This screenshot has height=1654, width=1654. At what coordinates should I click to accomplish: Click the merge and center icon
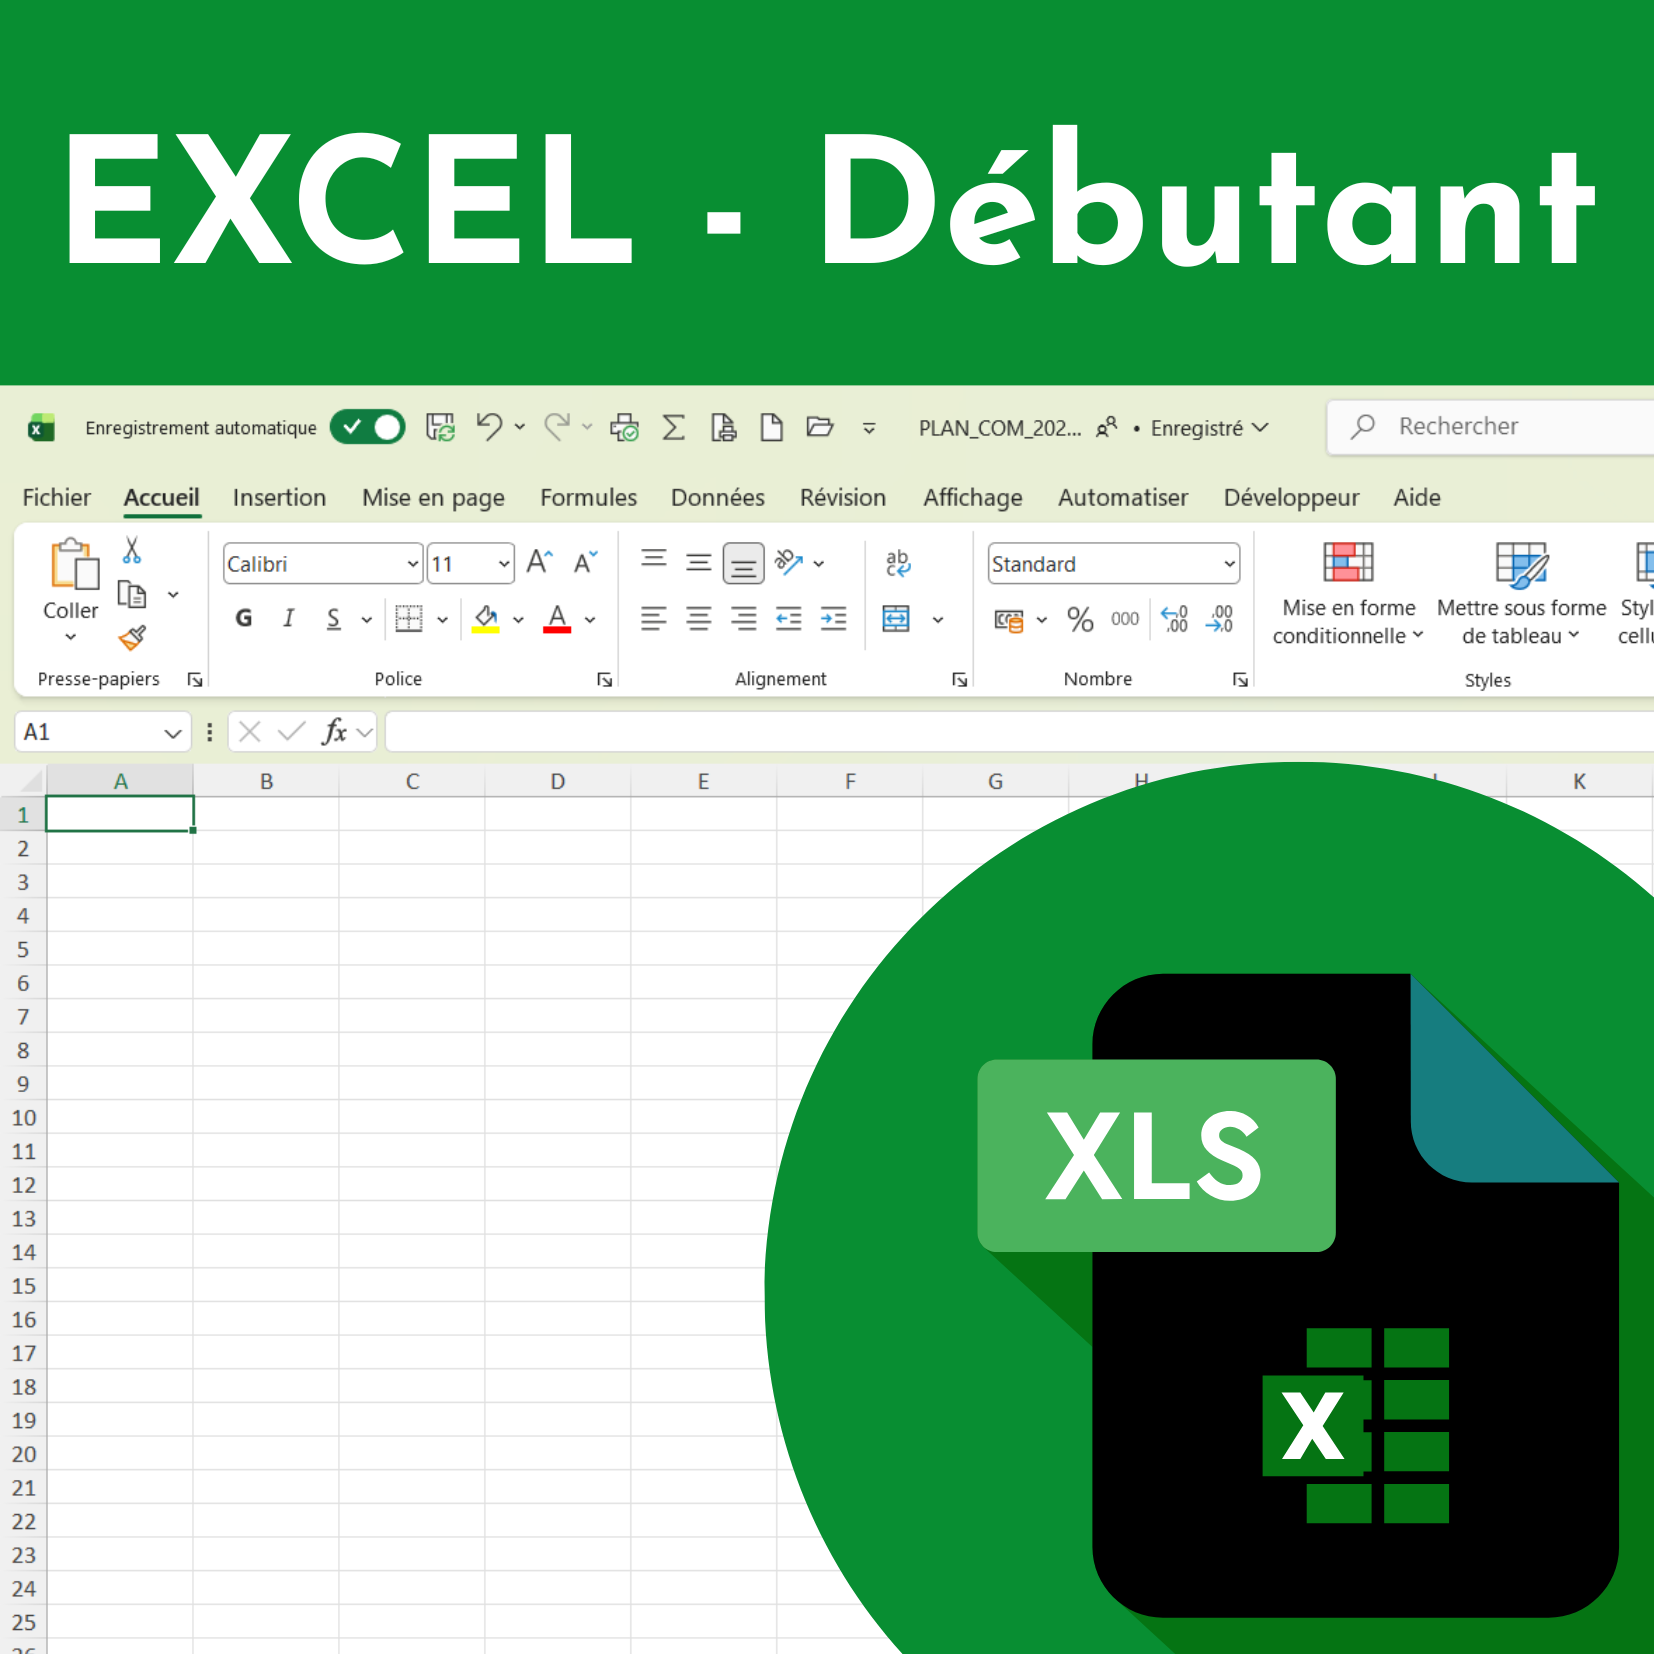point(897,619)
